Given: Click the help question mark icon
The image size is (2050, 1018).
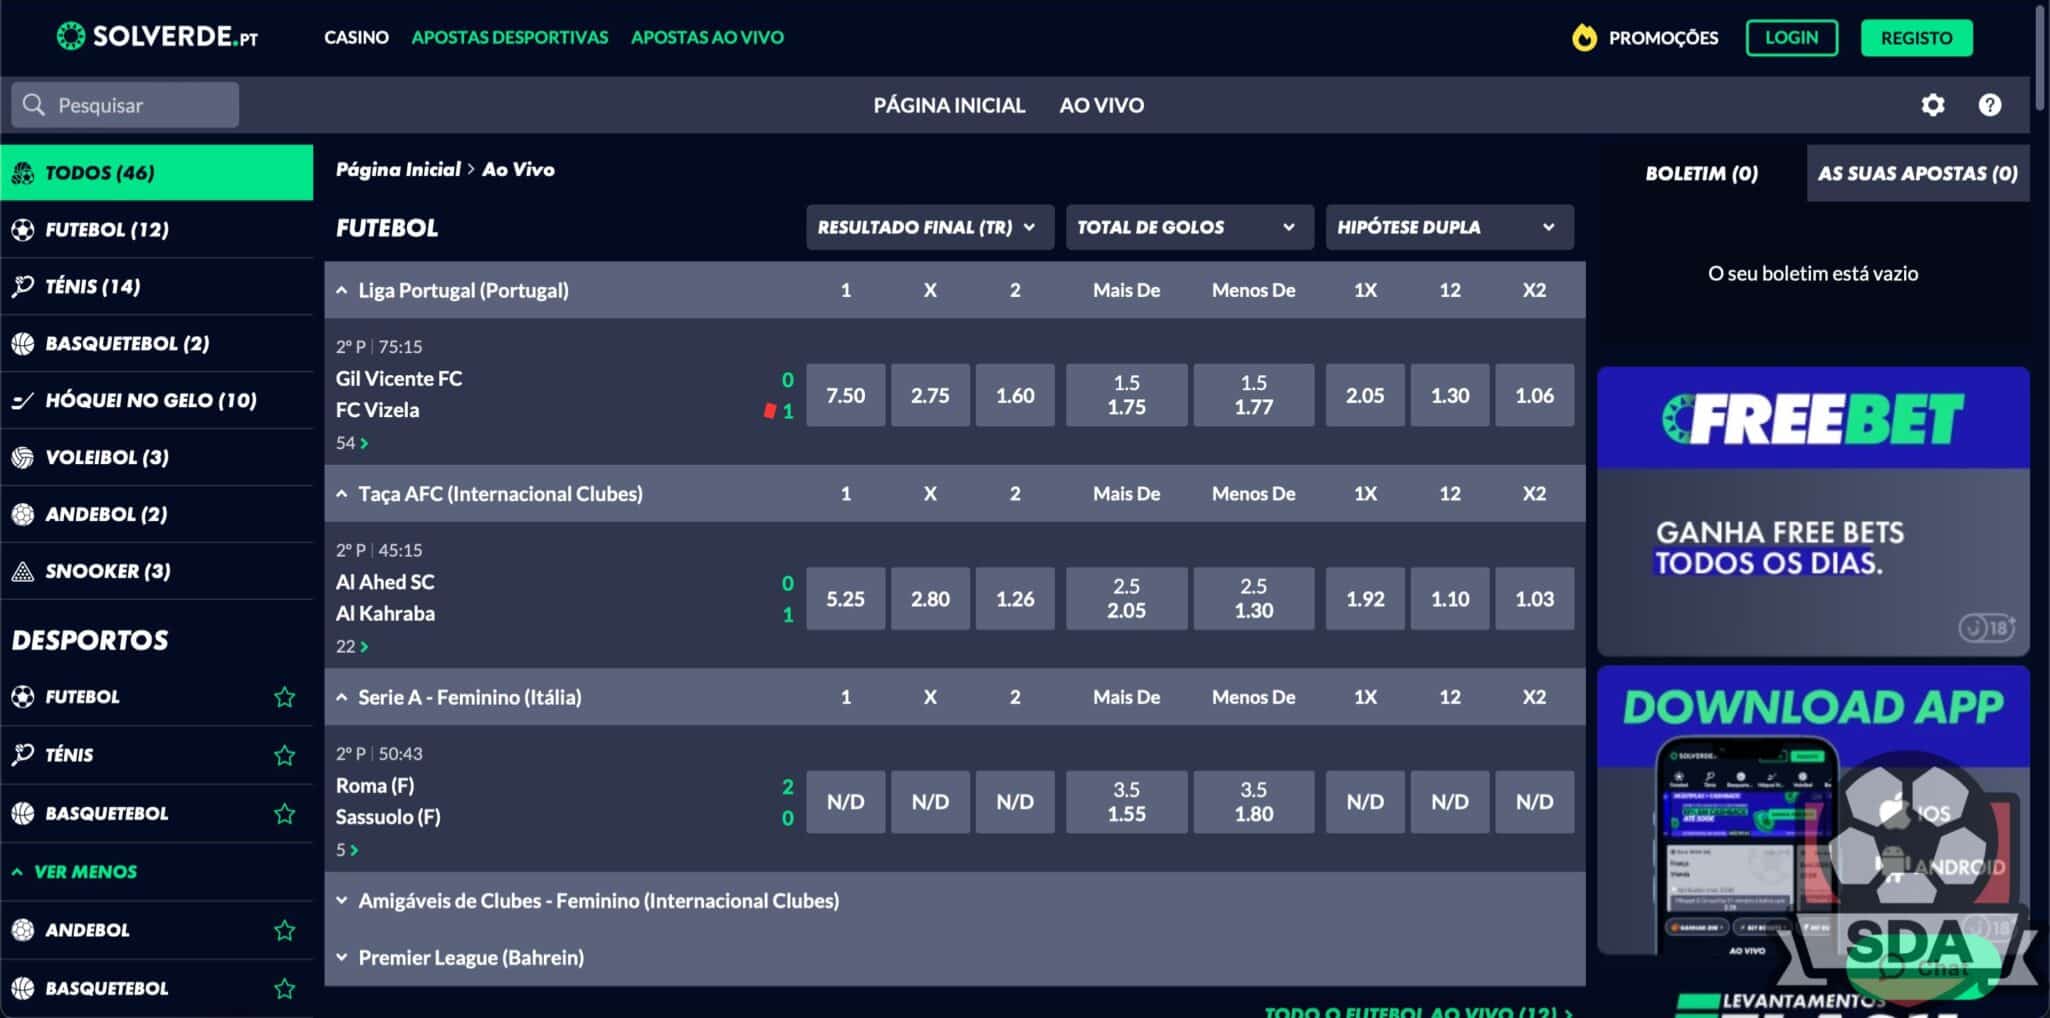Looking at the screenshot, I should (1989, 105).
